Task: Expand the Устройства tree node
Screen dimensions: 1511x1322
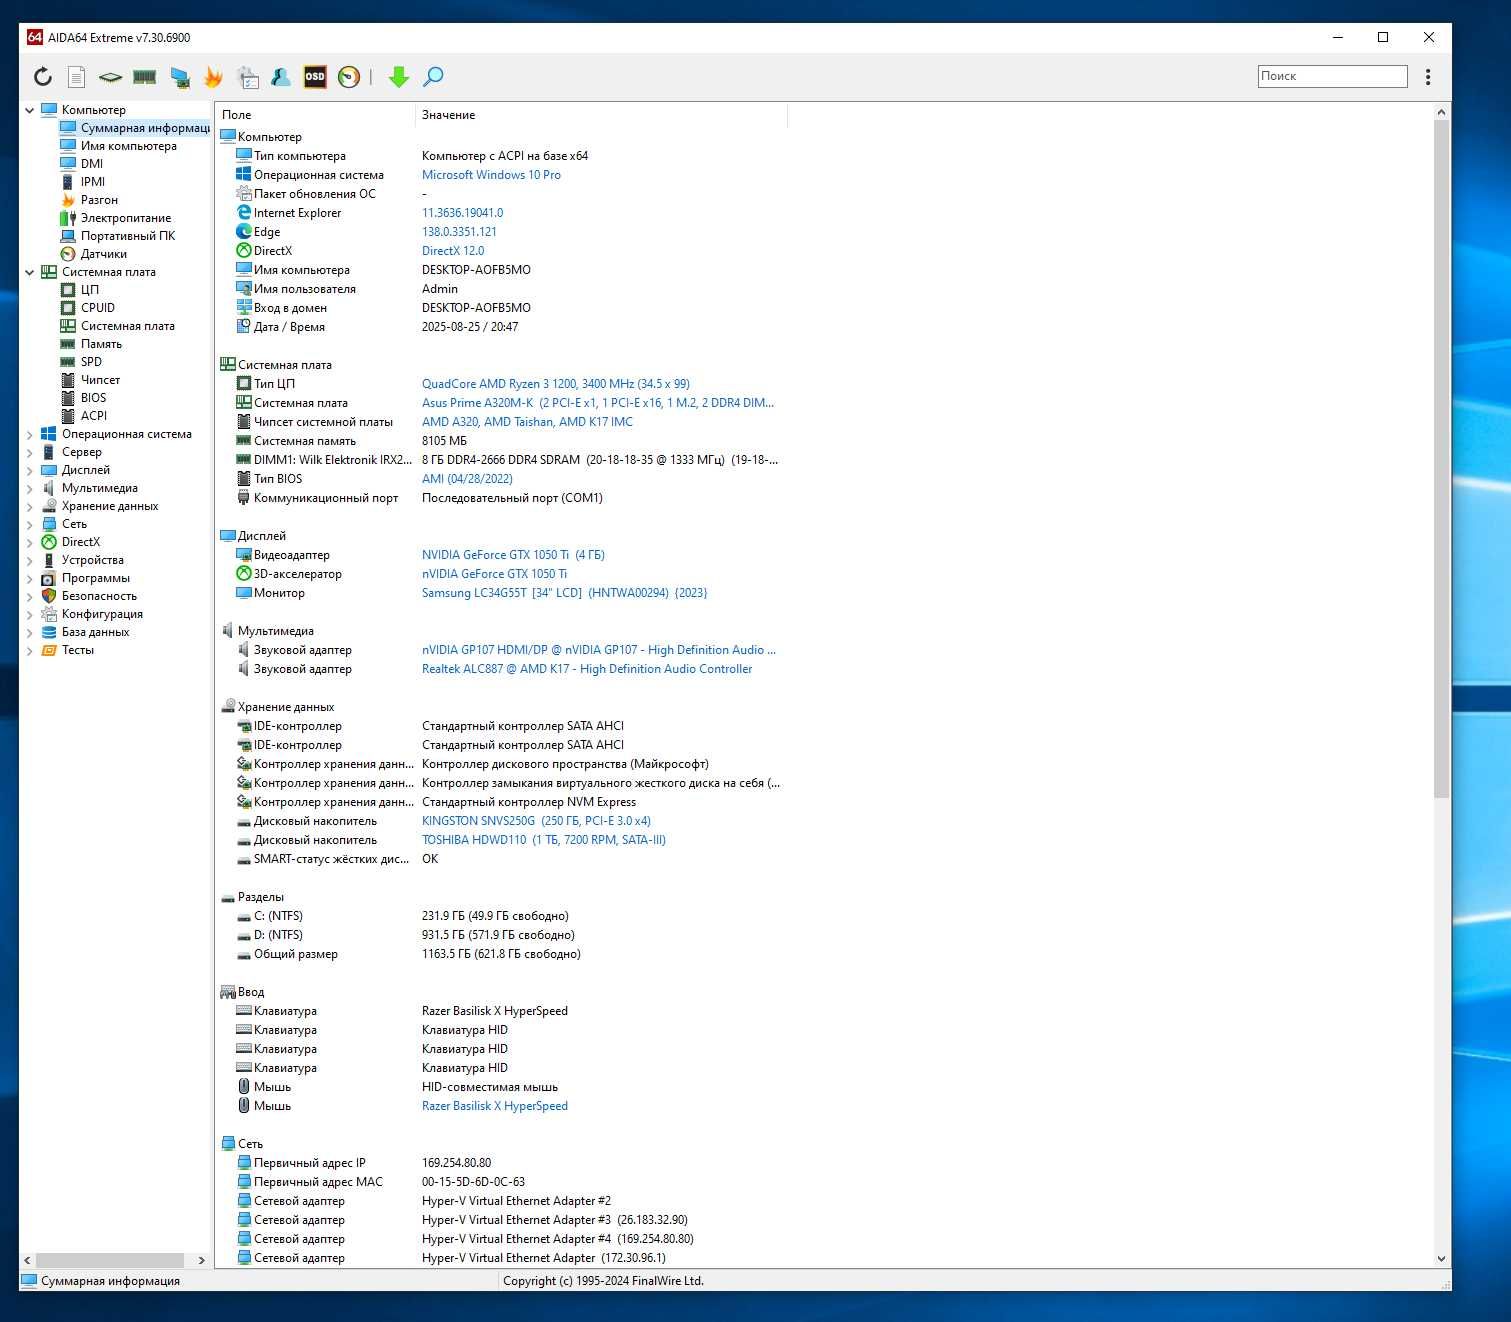Action: pyautogui.click(x=29, y=560)
